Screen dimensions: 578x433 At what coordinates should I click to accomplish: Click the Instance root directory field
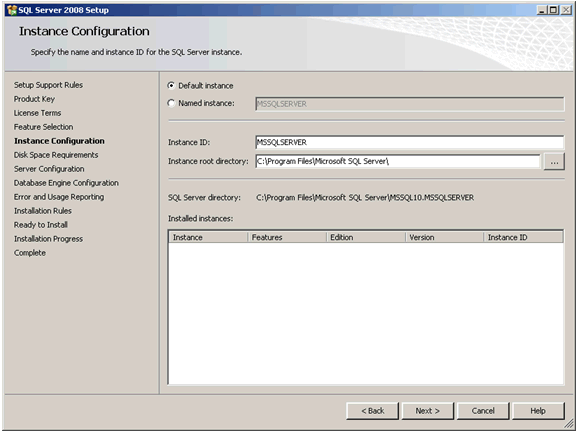398,161
